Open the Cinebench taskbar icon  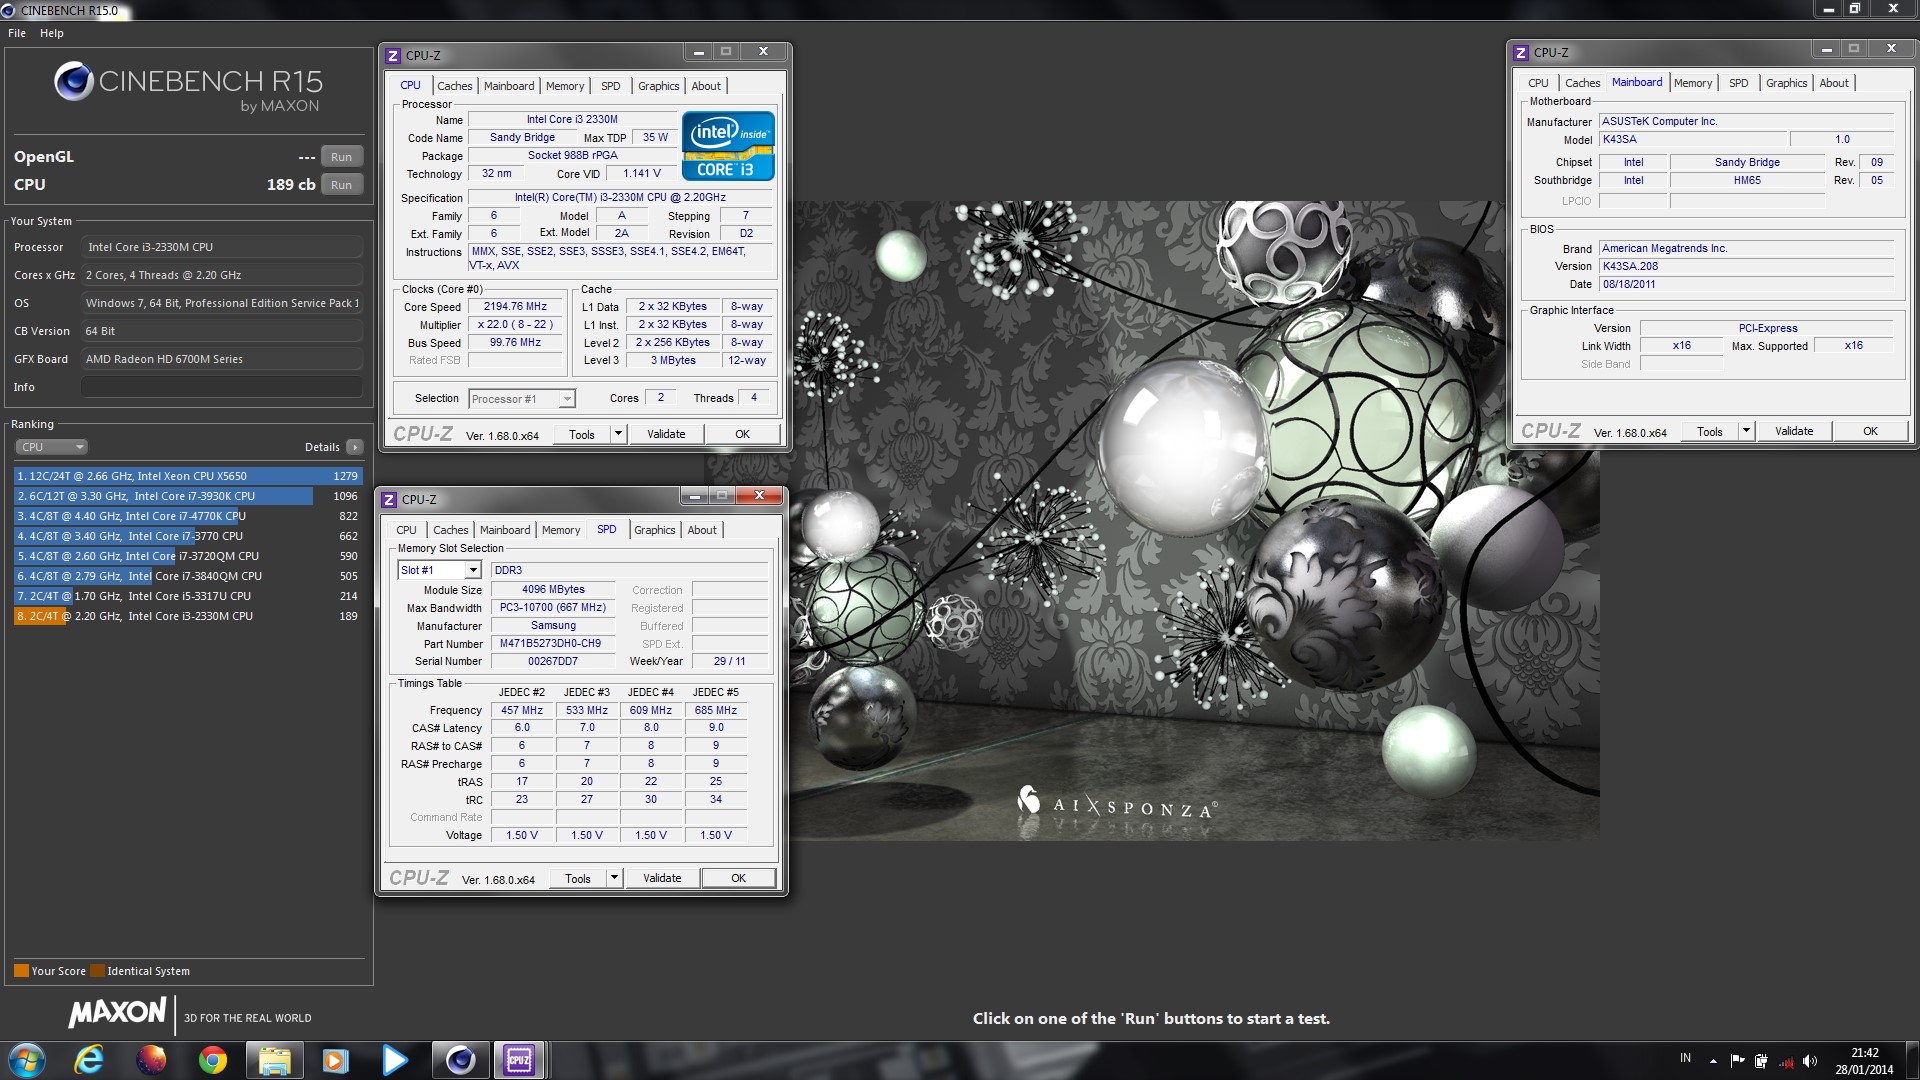coord(460,1060)
